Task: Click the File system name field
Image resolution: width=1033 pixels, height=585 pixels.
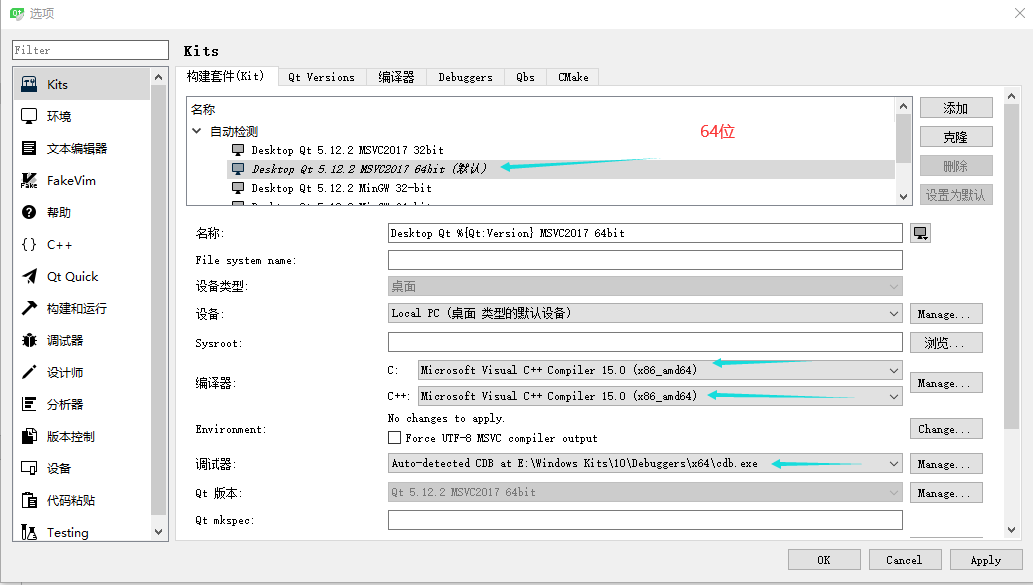Action: 645,260
